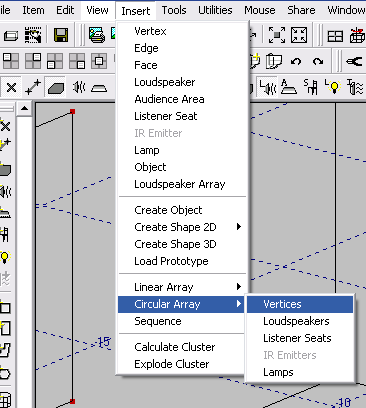Choose Sequence menu entry

[x=182, y=321]
